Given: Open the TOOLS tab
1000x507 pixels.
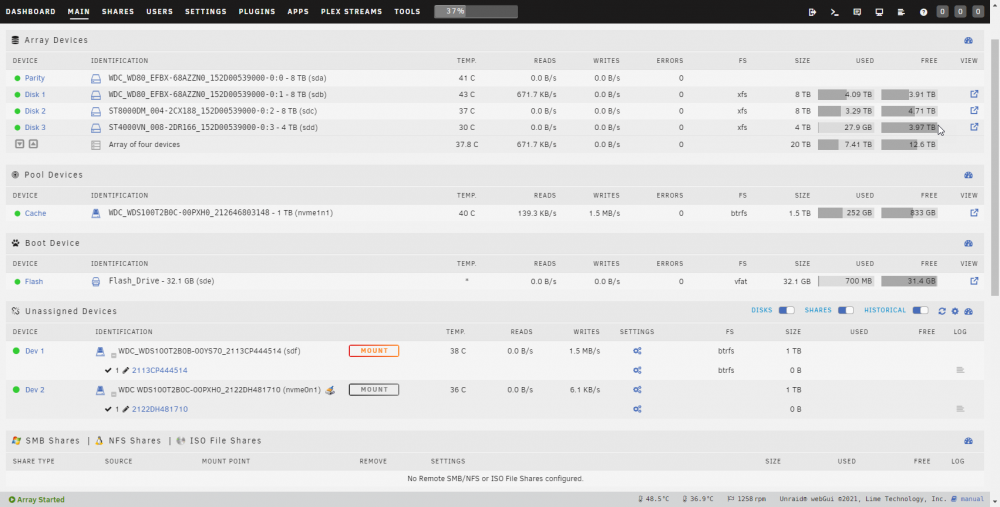Looking at the screenshot, I should 408,11.
